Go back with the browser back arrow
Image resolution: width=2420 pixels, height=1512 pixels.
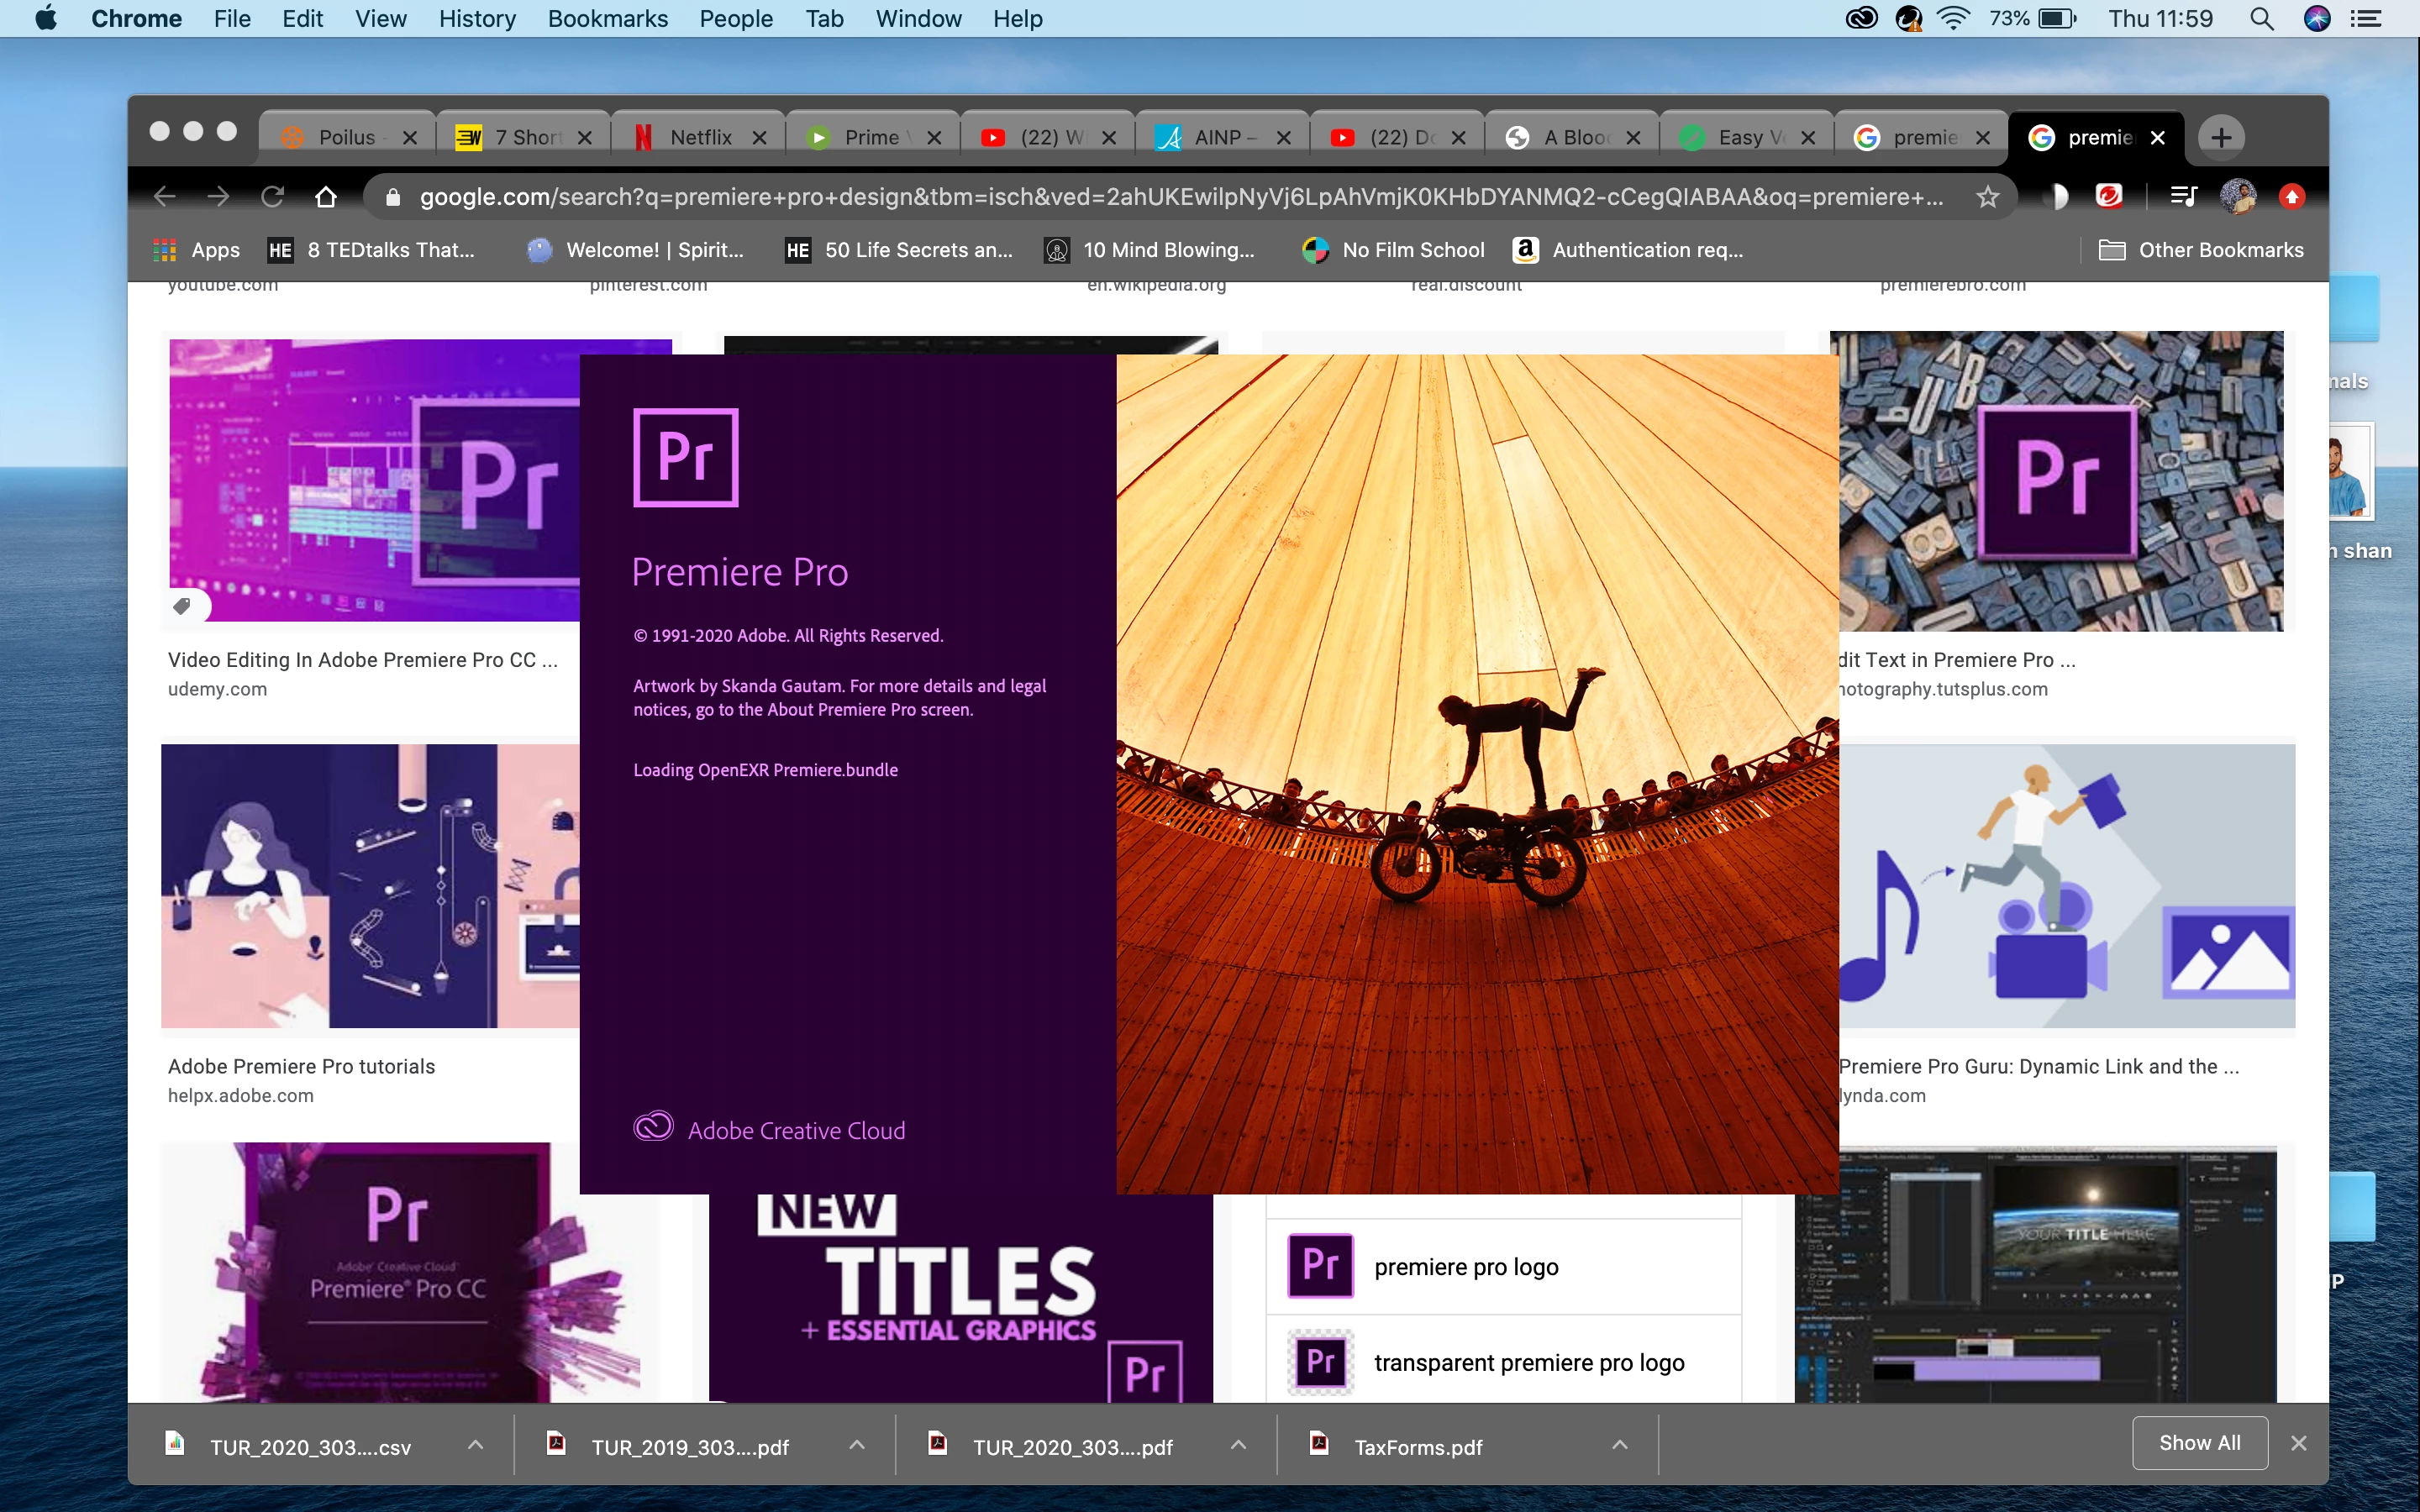pos(165,197)
